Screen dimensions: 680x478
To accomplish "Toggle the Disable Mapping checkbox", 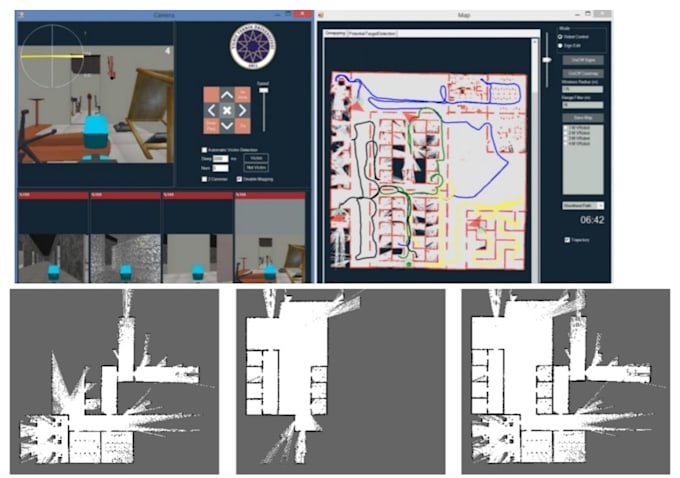I will tap(239, 179).
